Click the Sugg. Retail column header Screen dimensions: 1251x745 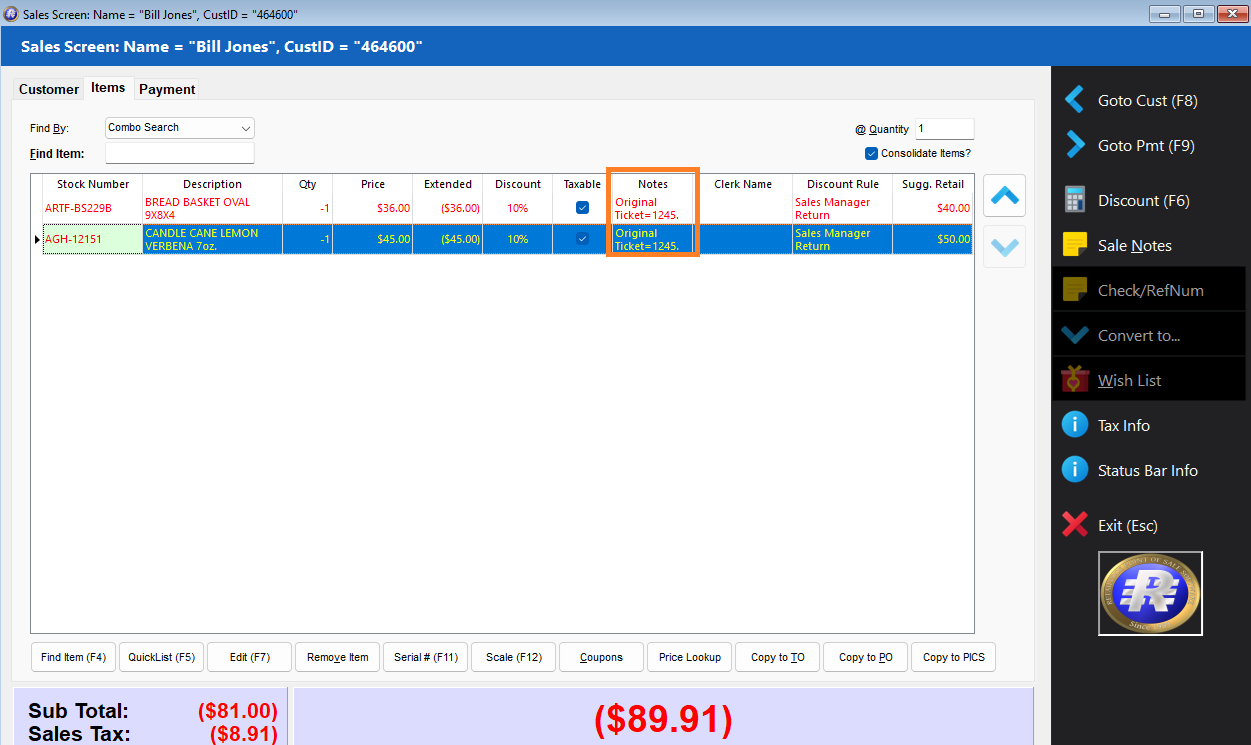933,184
